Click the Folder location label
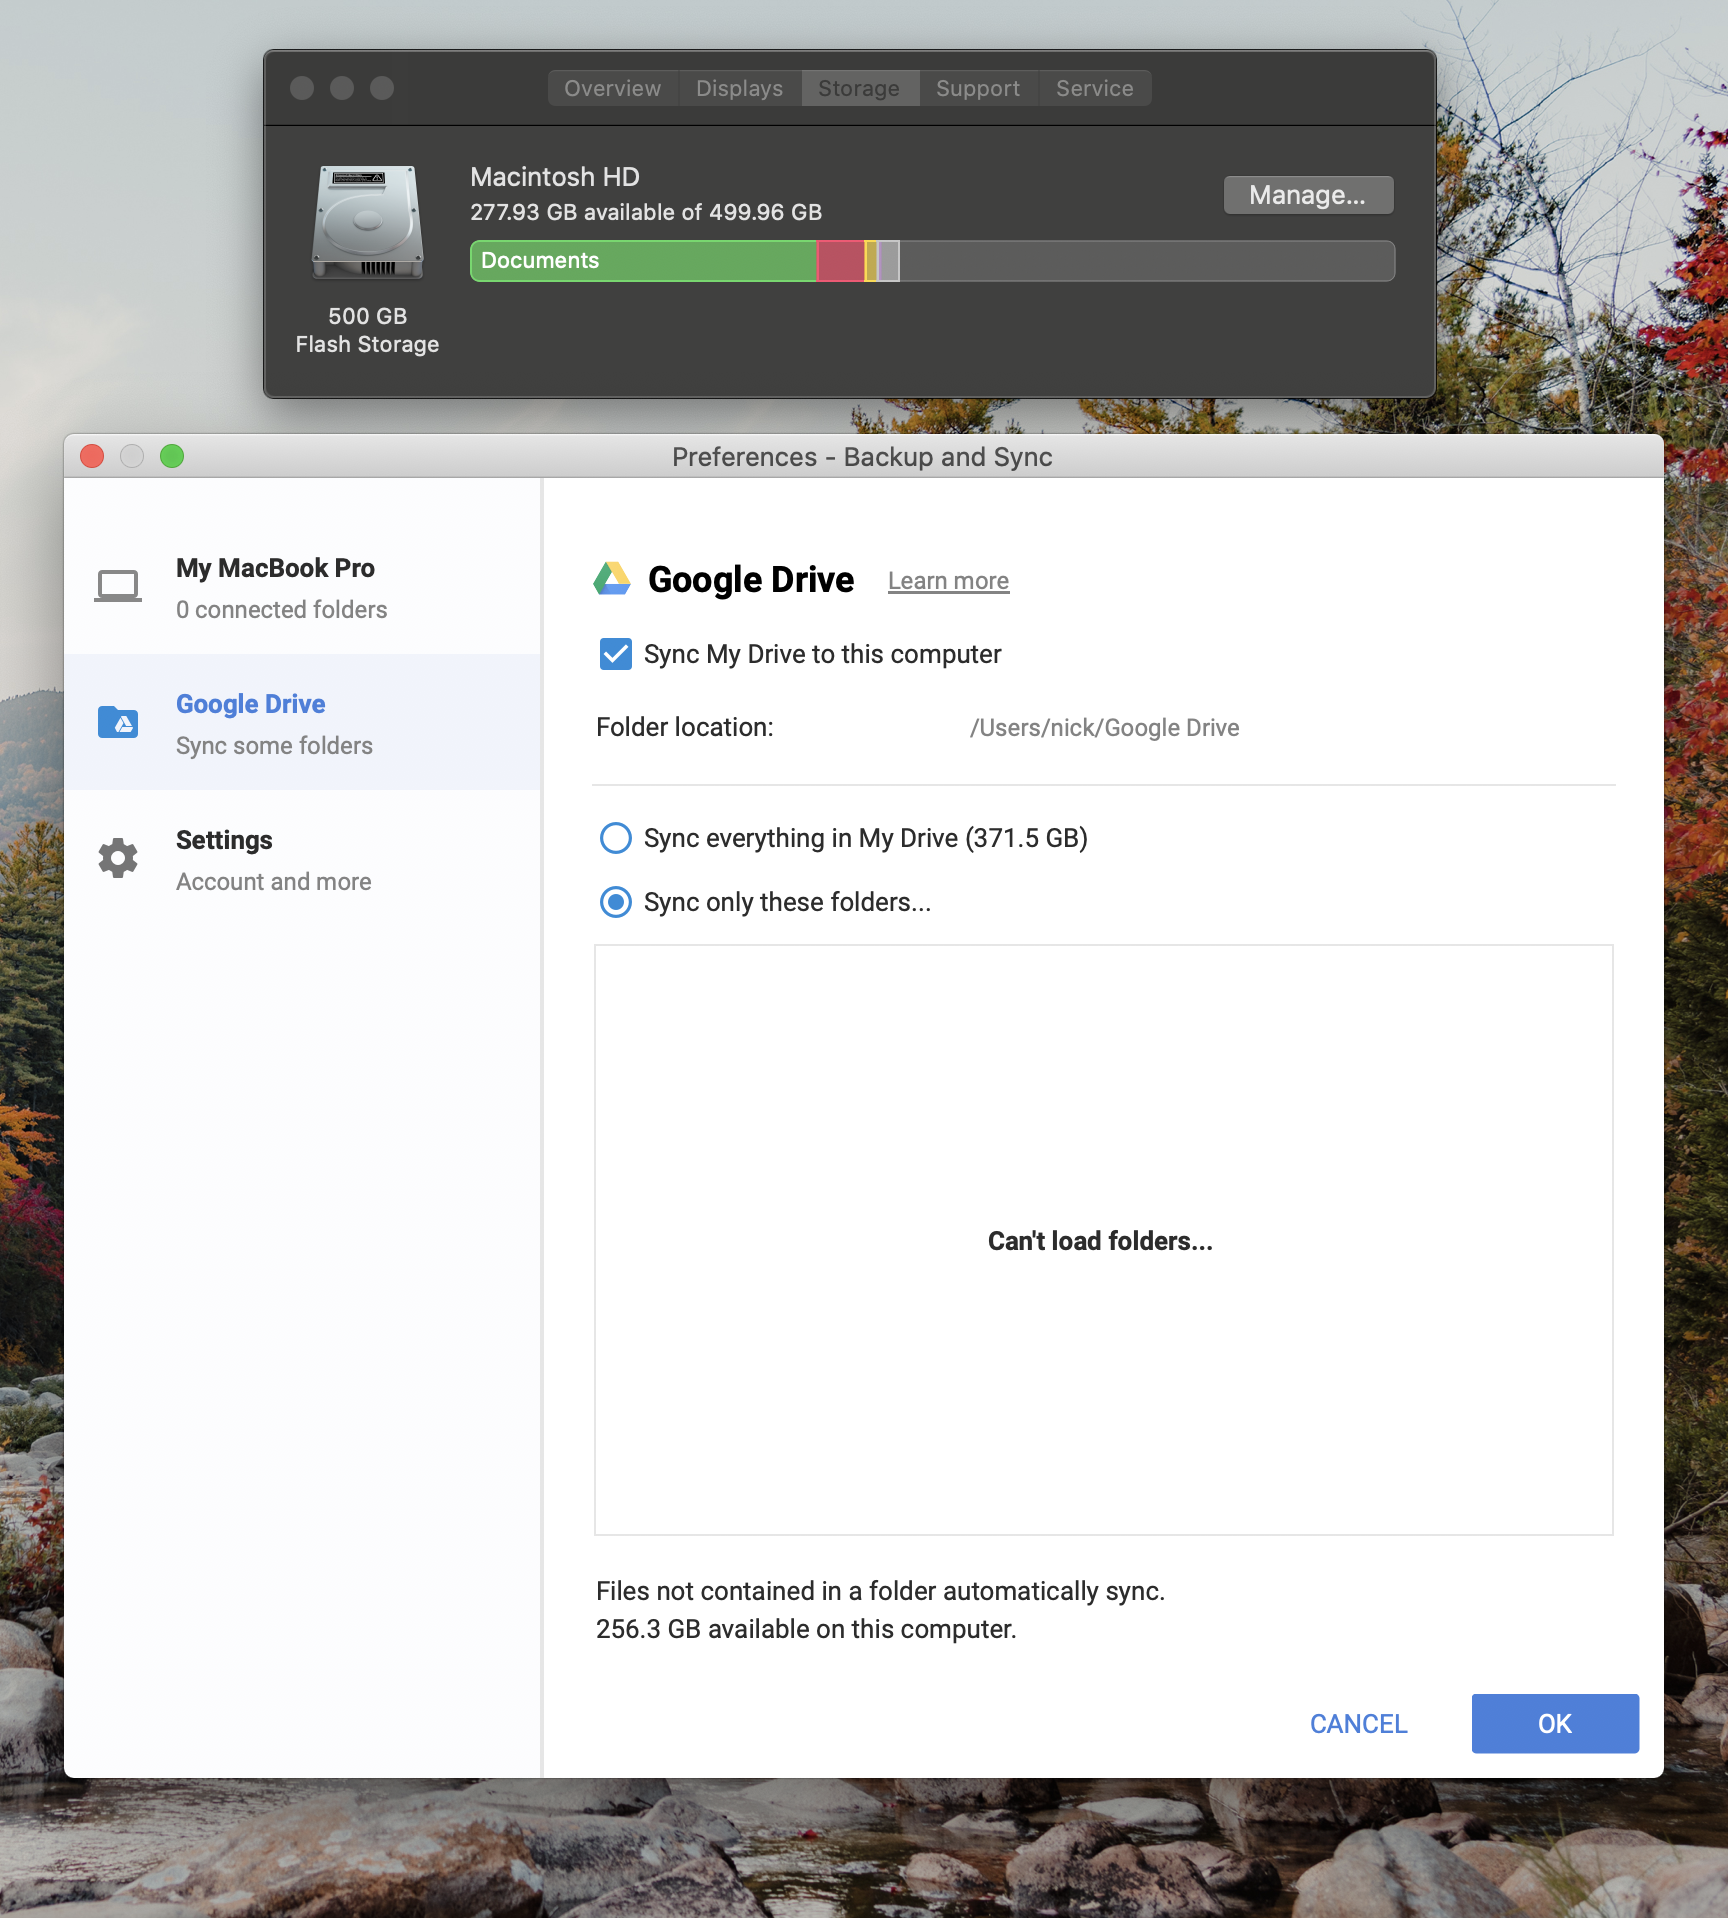This screenshot has height=1918, width=1728. pos(685,727)
